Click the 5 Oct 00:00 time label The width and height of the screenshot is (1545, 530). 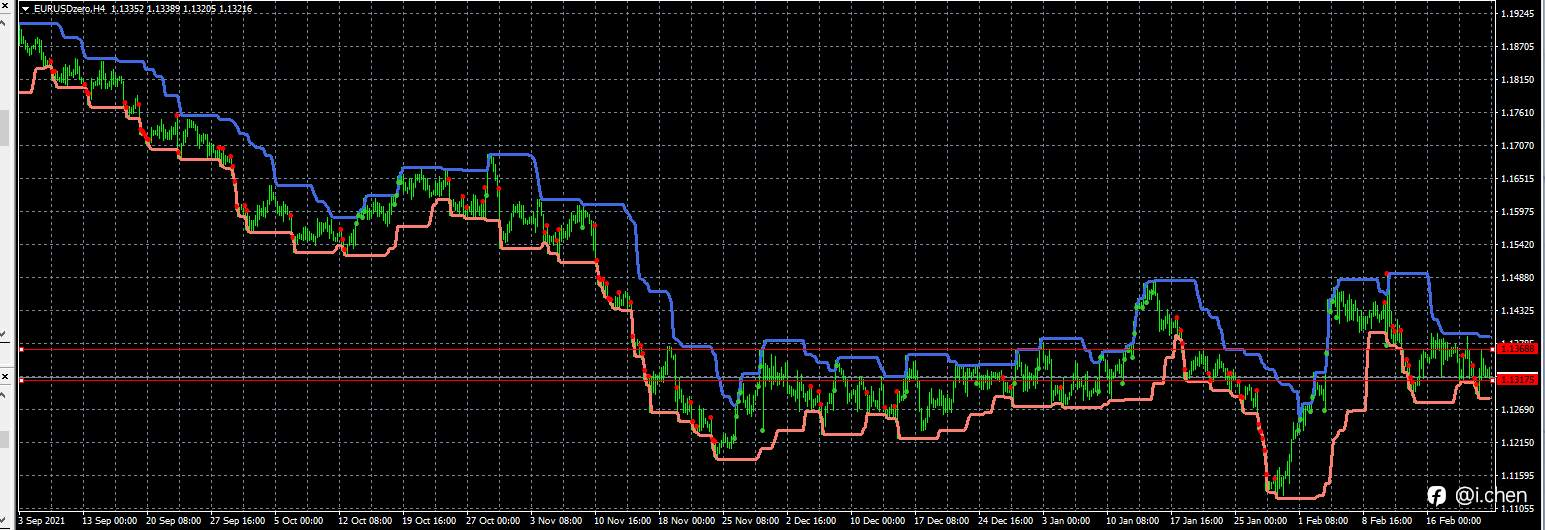pos(299,521)
